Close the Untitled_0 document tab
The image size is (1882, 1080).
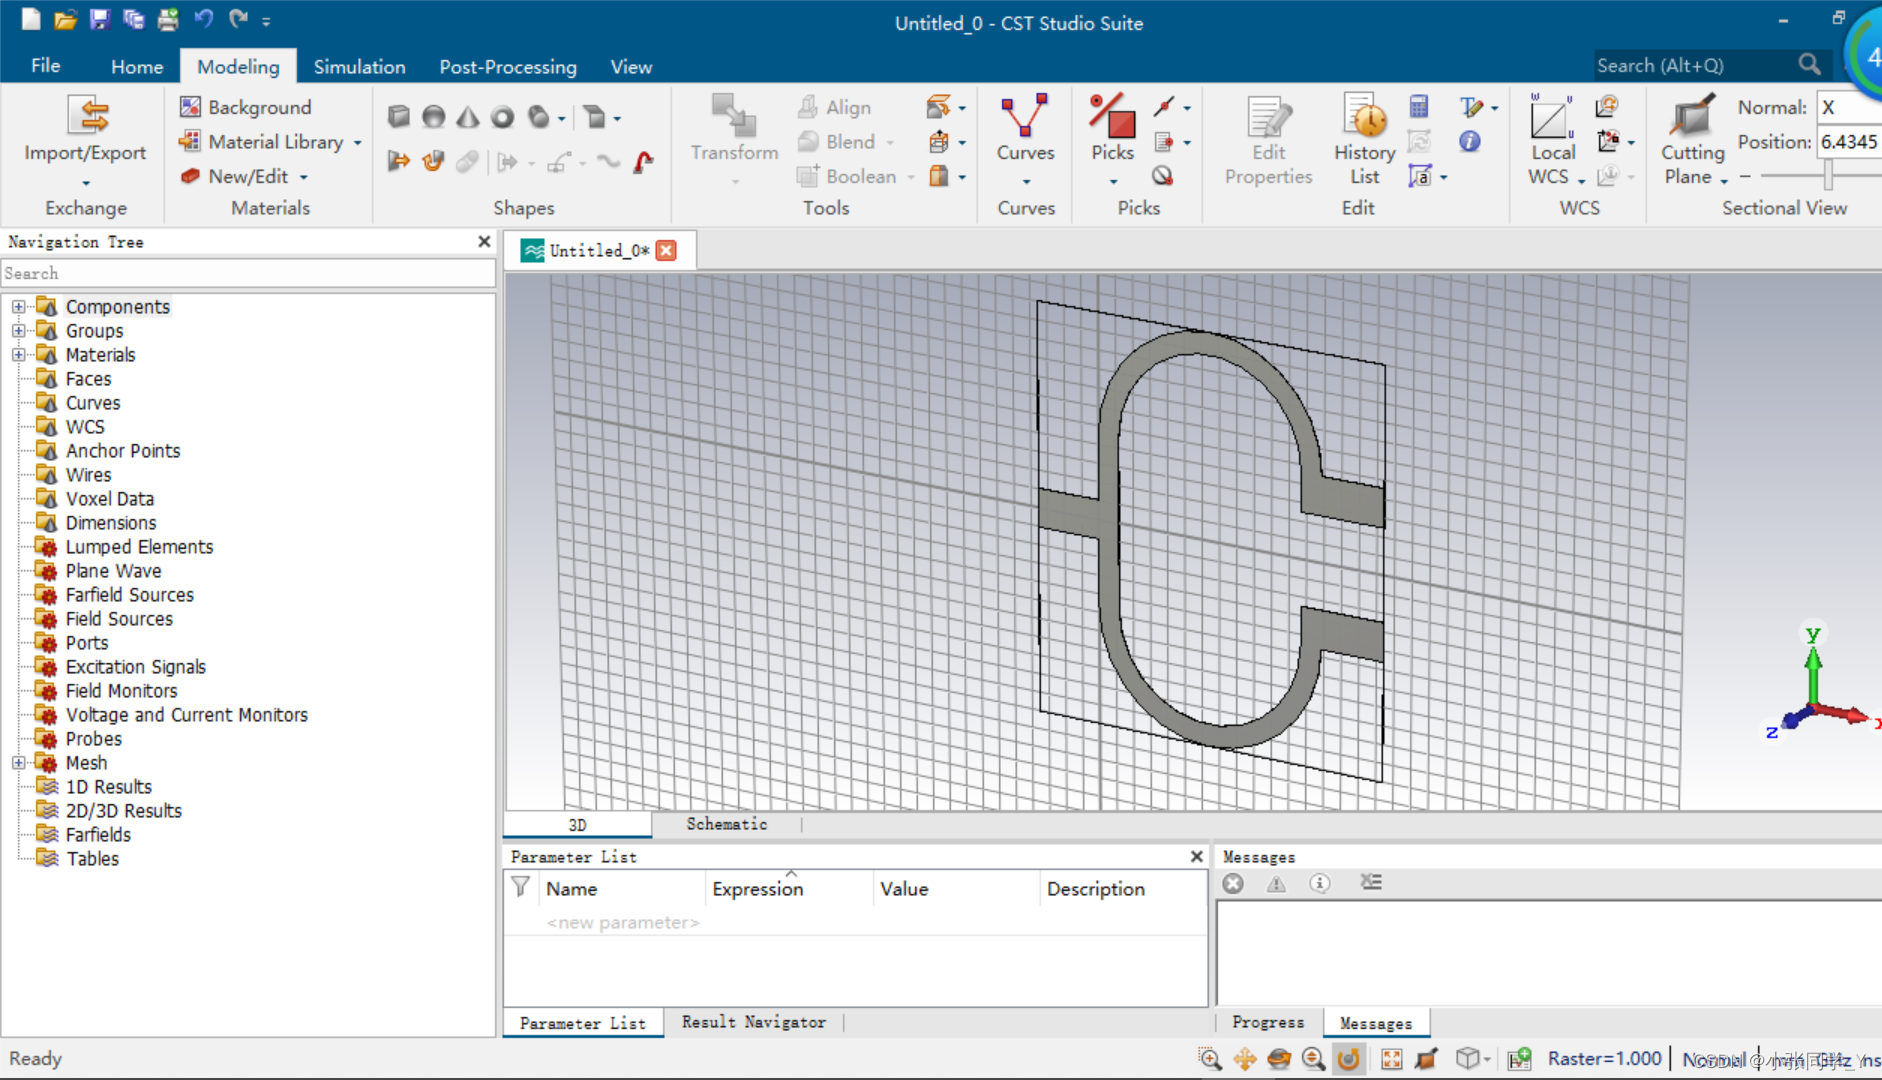666,251
